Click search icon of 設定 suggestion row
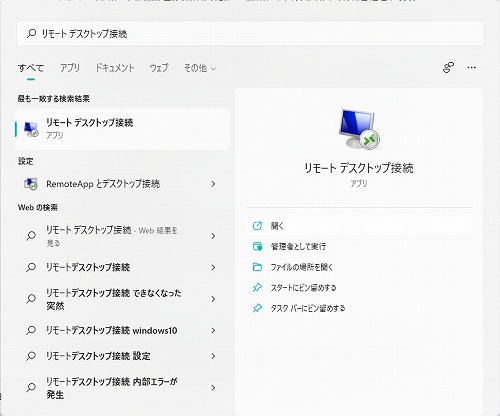 click(x=31, y=356)
